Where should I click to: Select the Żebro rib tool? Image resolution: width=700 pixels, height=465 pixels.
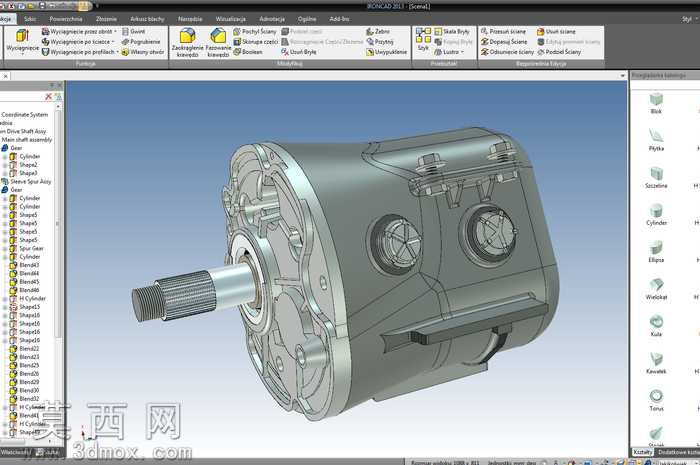[x=378, y=32]
